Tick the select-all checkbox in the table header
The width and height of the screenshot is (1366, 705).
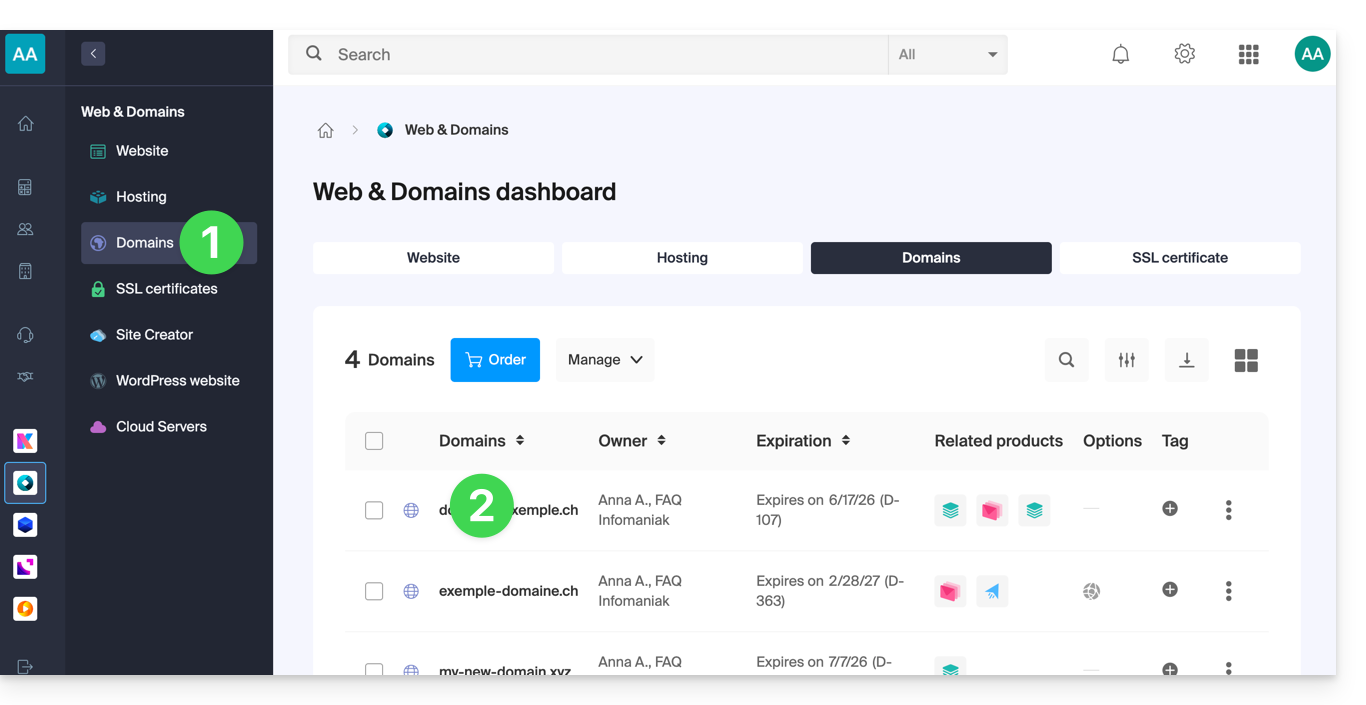pos(374,441)
